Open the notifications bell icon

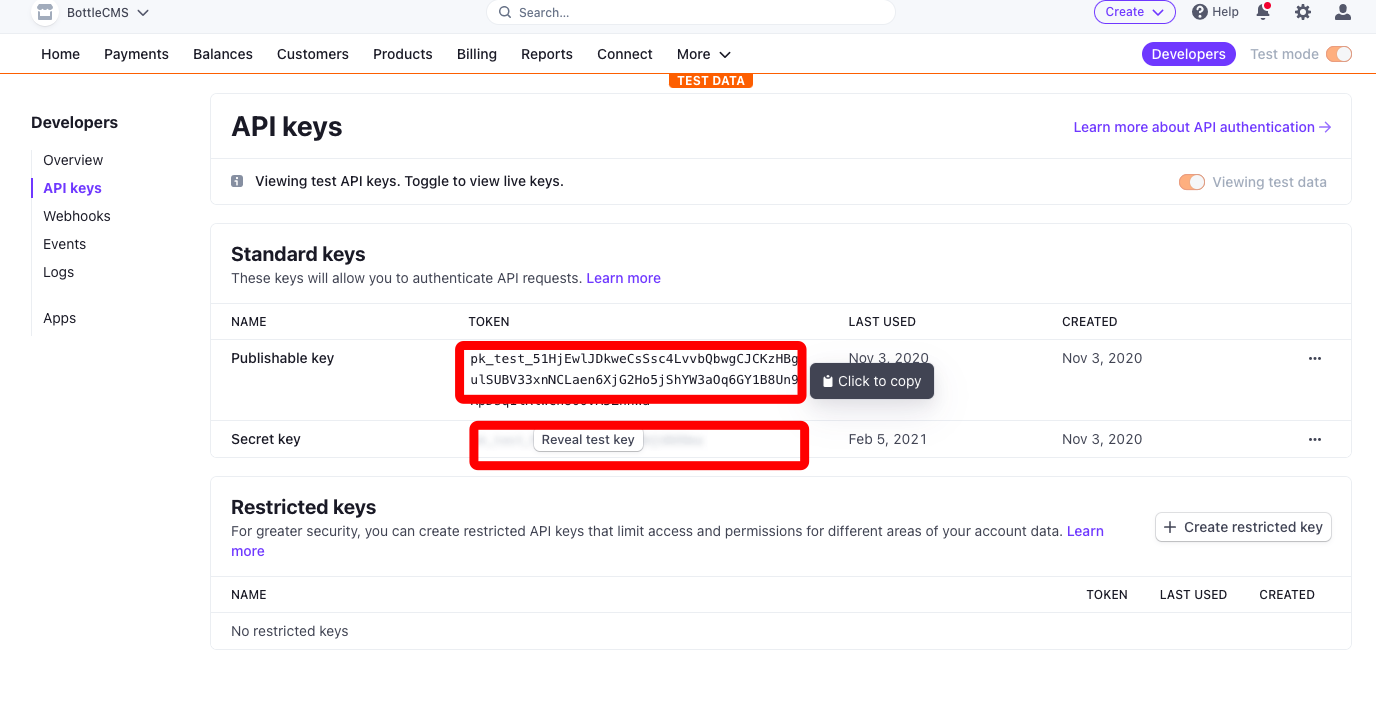pyautogui.click(x=1263, y=12)
